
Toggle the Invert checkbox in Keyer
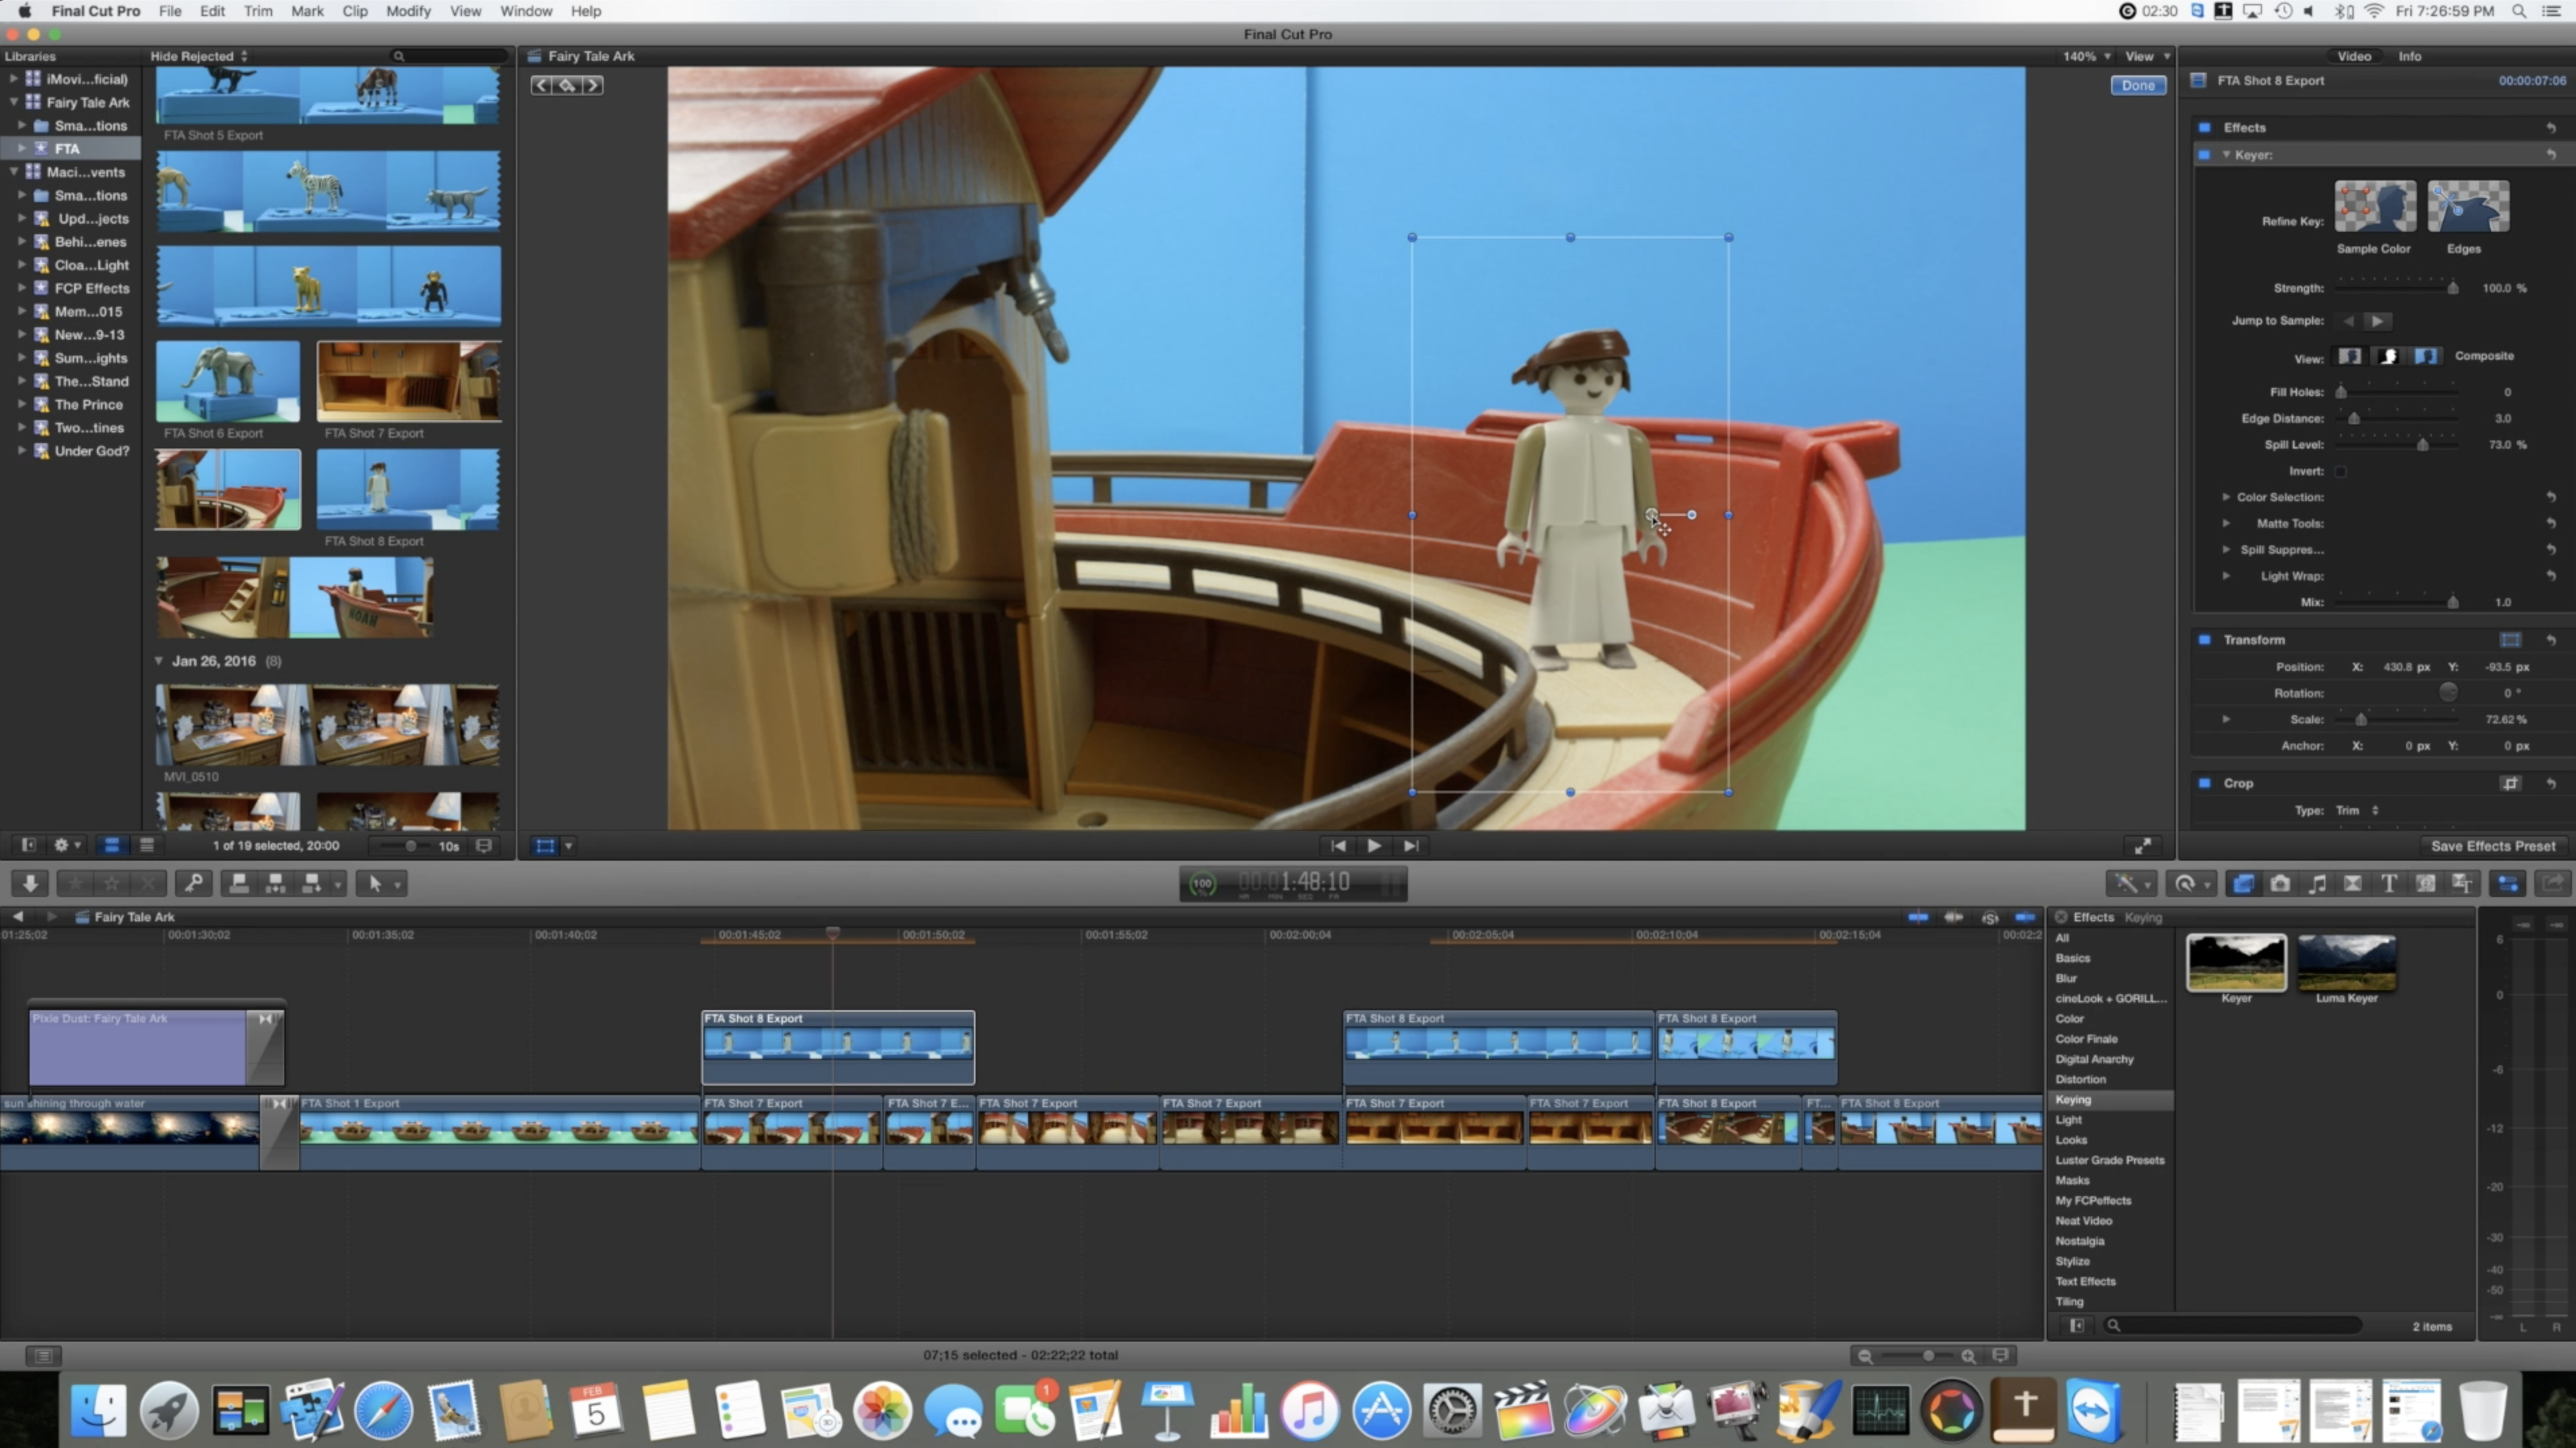[x=2341, y=471]
